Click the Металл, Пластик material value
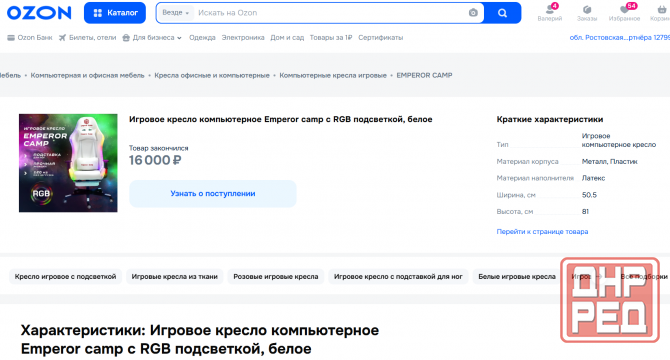 pos(609,161)
